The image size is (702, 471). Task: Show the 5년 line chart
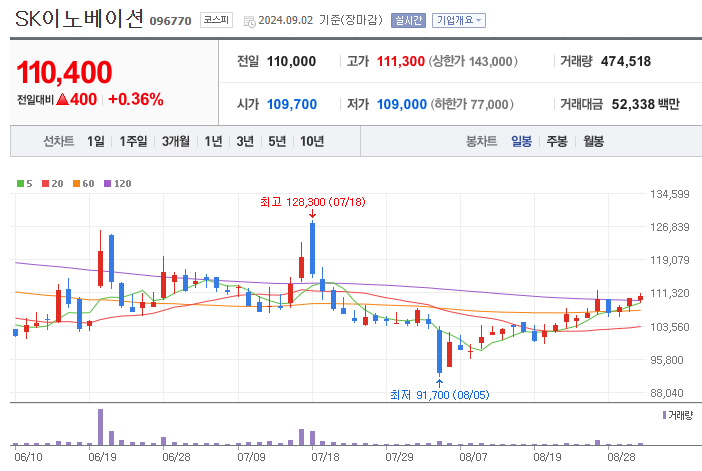pyautogui.click(x=277, y=141)
